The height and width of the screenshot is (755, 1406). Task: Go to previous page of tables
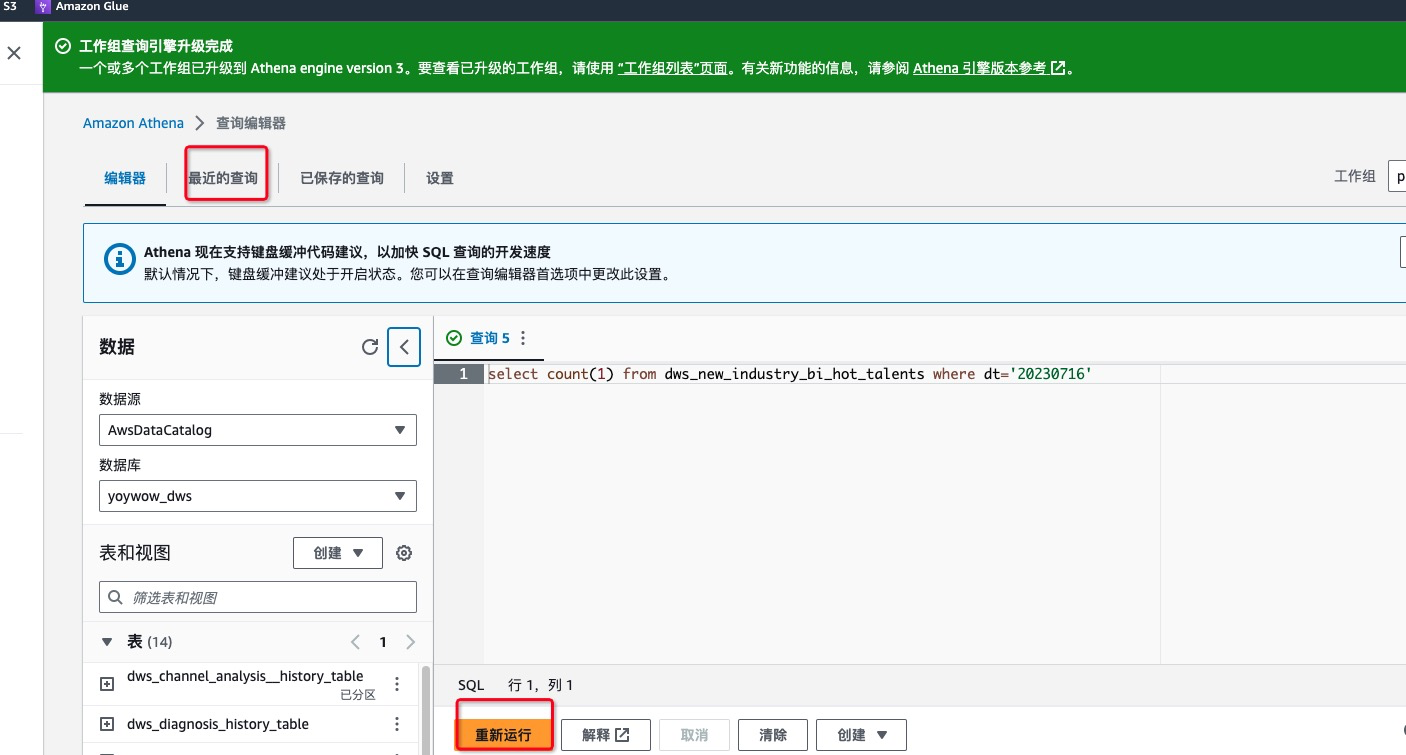355,642
